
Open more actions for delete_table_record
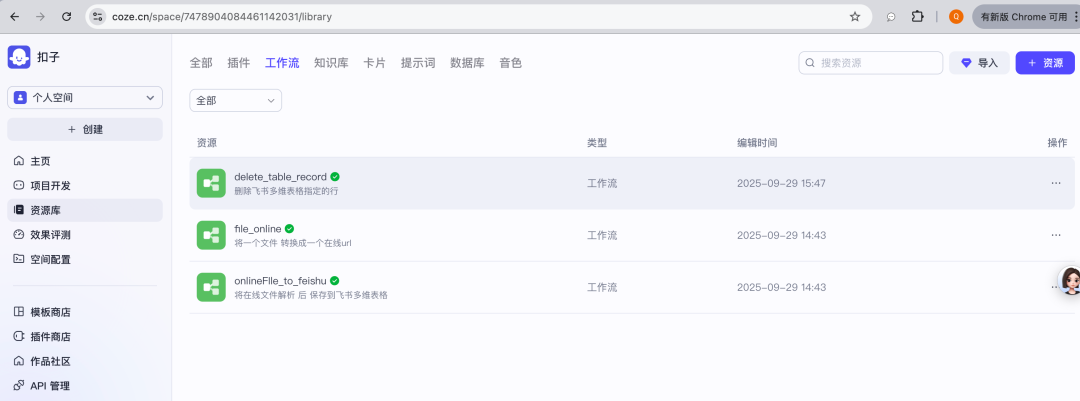tap(1056, 183)
